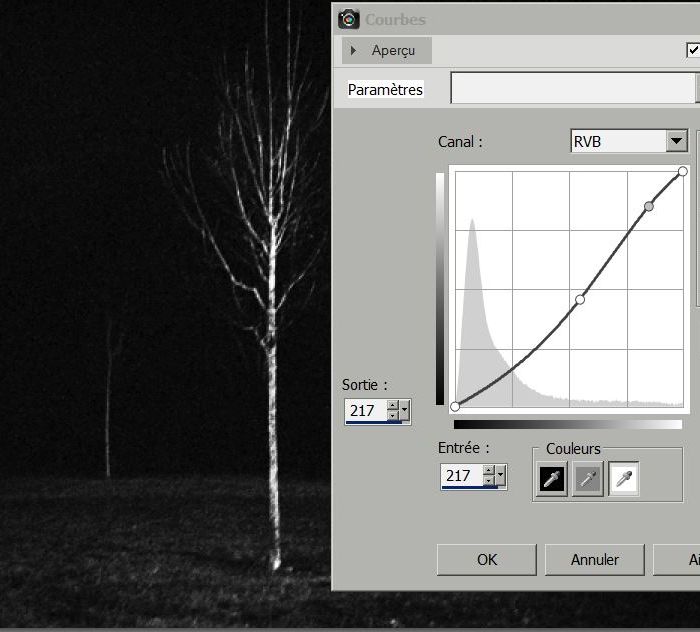This screenshot has width=700, height=632.
Task: Select the gray curve control point
Action: pyautogui.click(x=649, y=206)
